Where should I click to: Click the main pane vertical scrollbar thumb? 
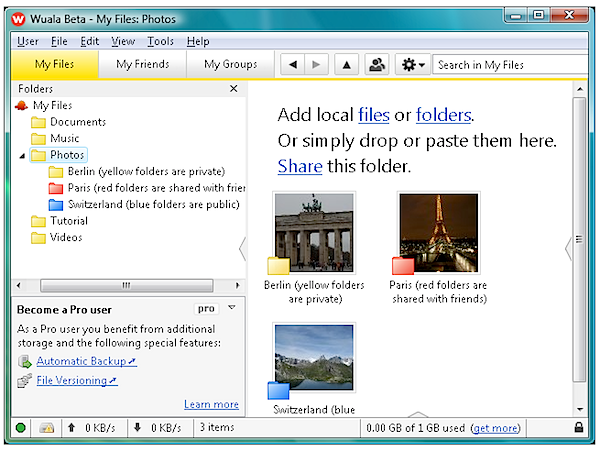click(579, 239)
